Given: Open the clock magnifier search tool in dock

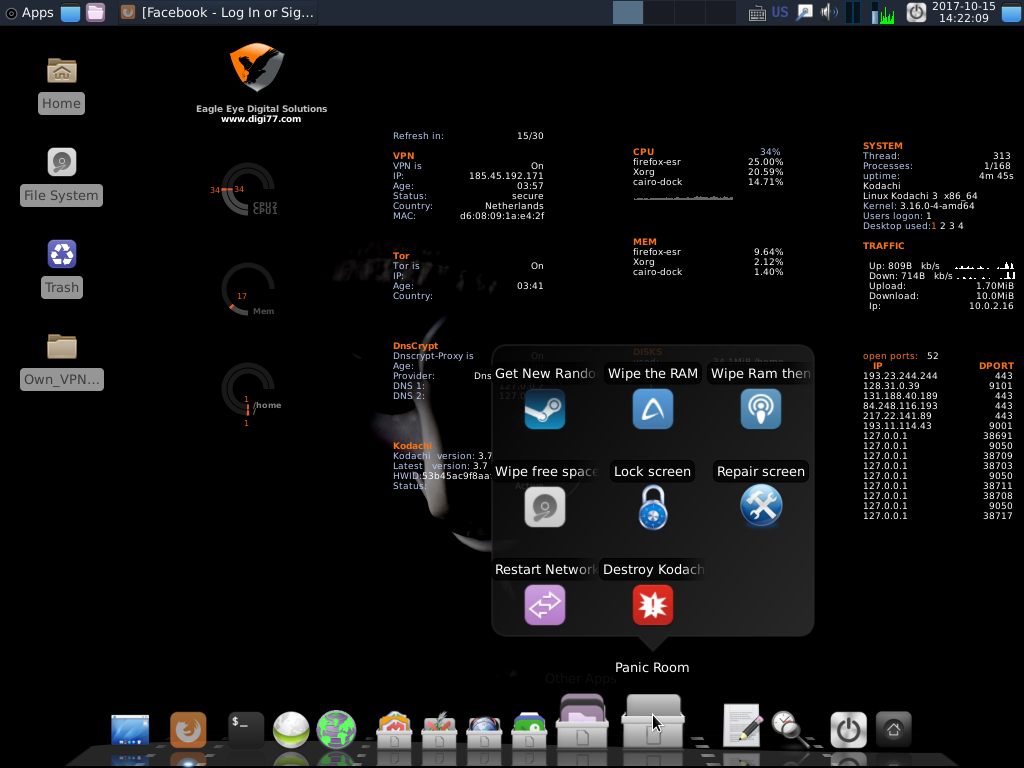Looking at the screenshot, I should (x=790, y=729).
